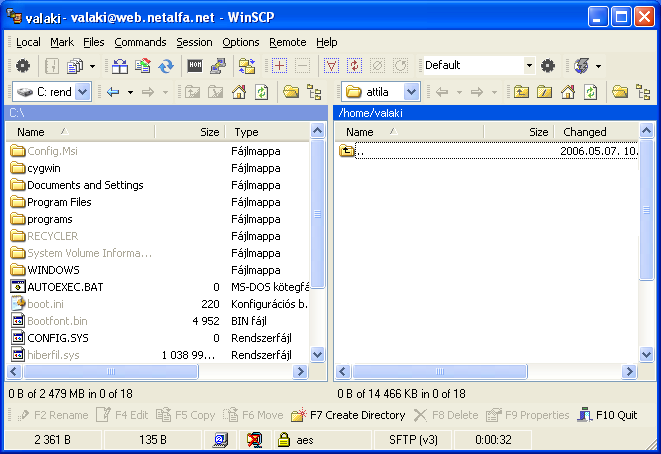Open the Local menu
Image resolution: width=661 pixels, height=454 pixels.
28,42
